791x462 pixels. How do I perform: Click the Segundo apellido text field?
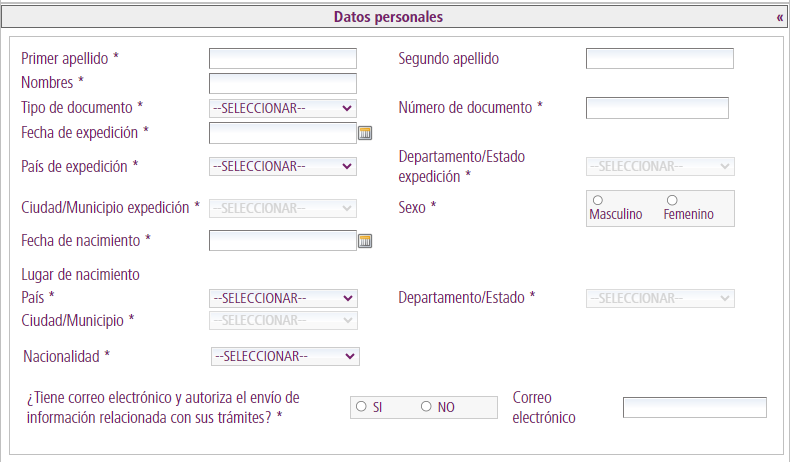pyautogui.click(x=659, y=59)
